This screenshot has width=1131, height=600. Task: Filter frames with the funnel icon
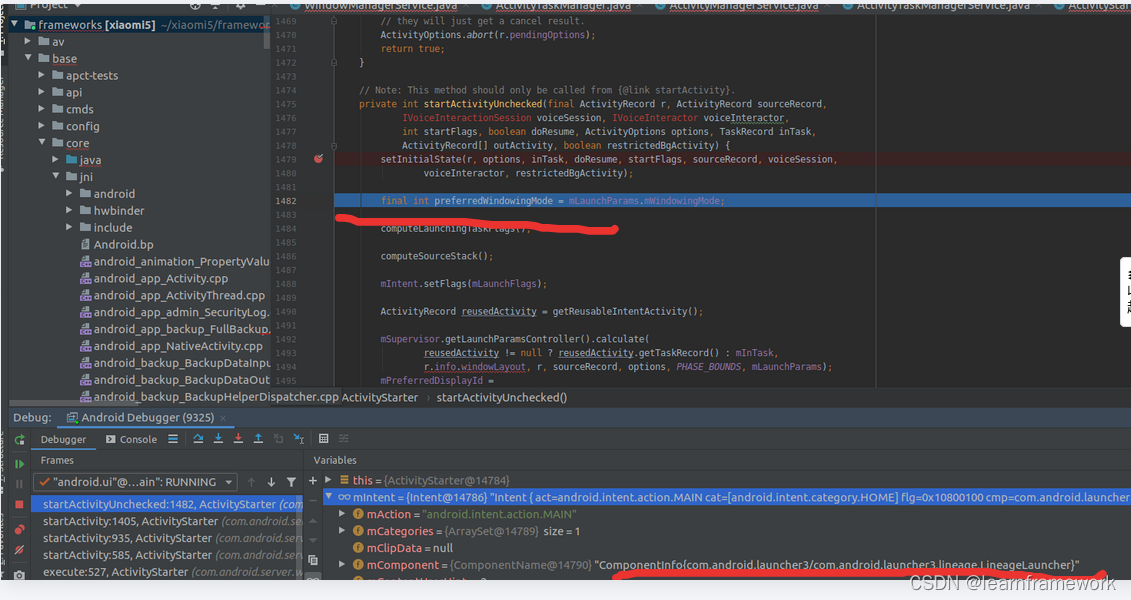pyautogui.click(x=291, y=482)
